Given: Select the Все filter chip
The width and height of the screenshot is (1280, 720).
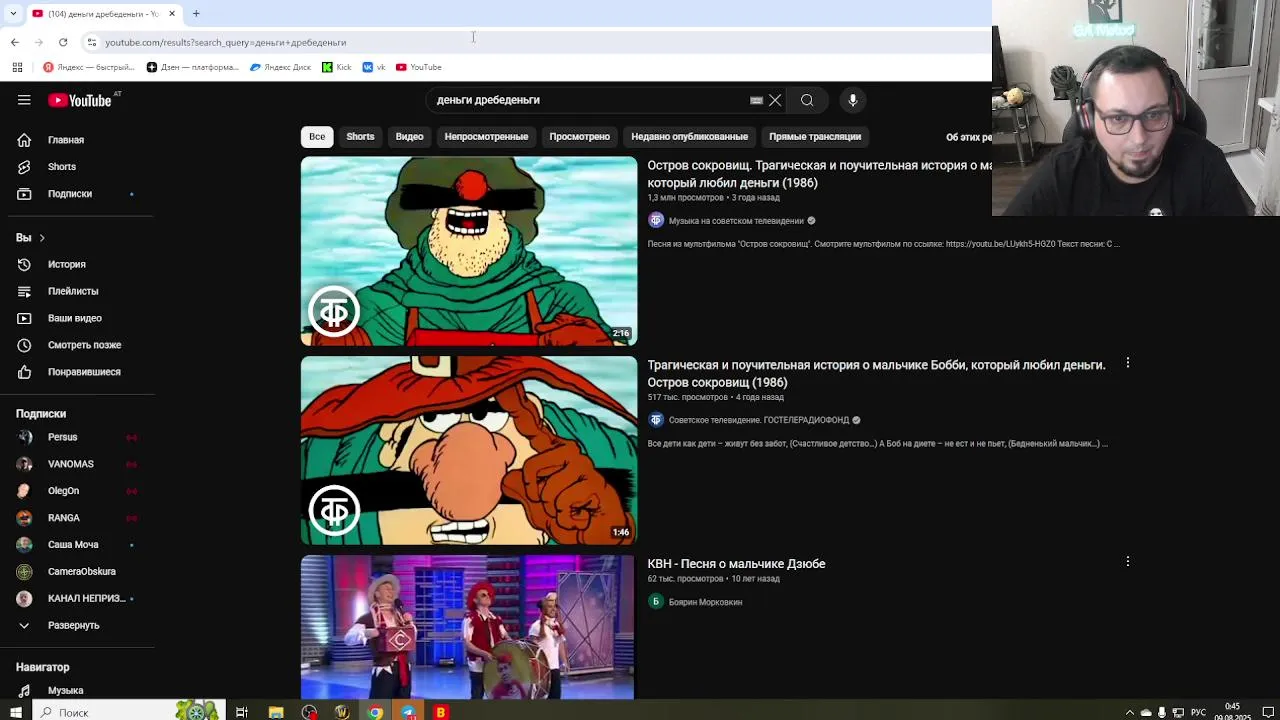Looking at the screenshot, I should coord(317,136).
